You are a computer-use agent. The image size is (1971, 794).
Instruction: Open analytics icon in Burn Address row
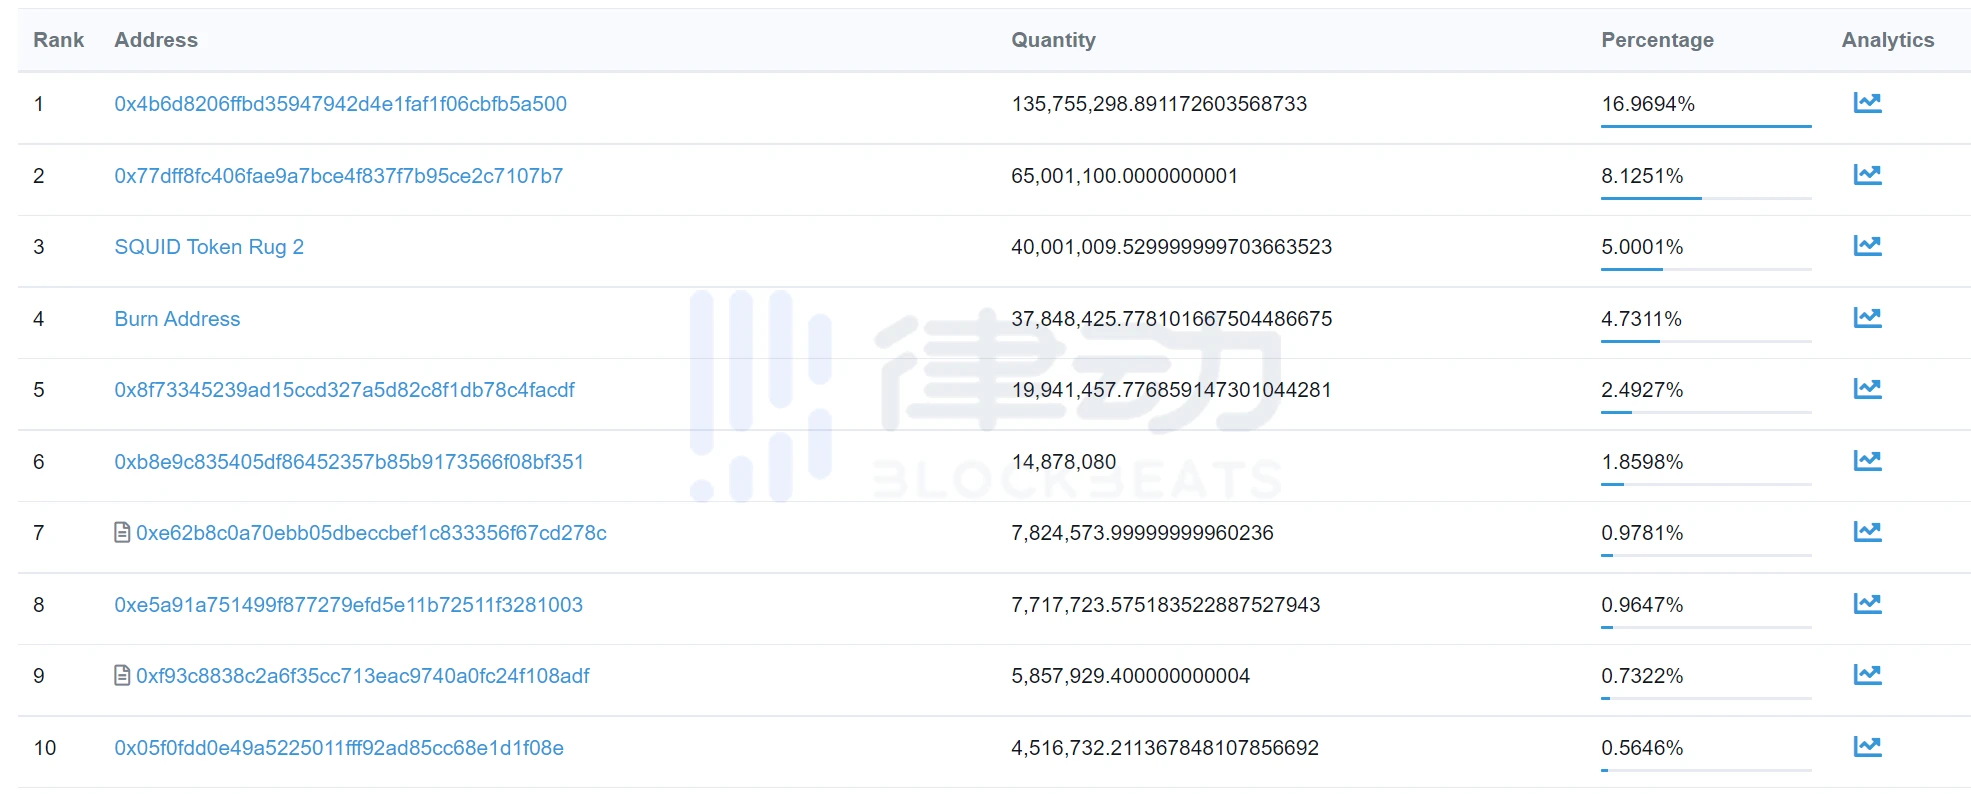[x=1867, y=318]
